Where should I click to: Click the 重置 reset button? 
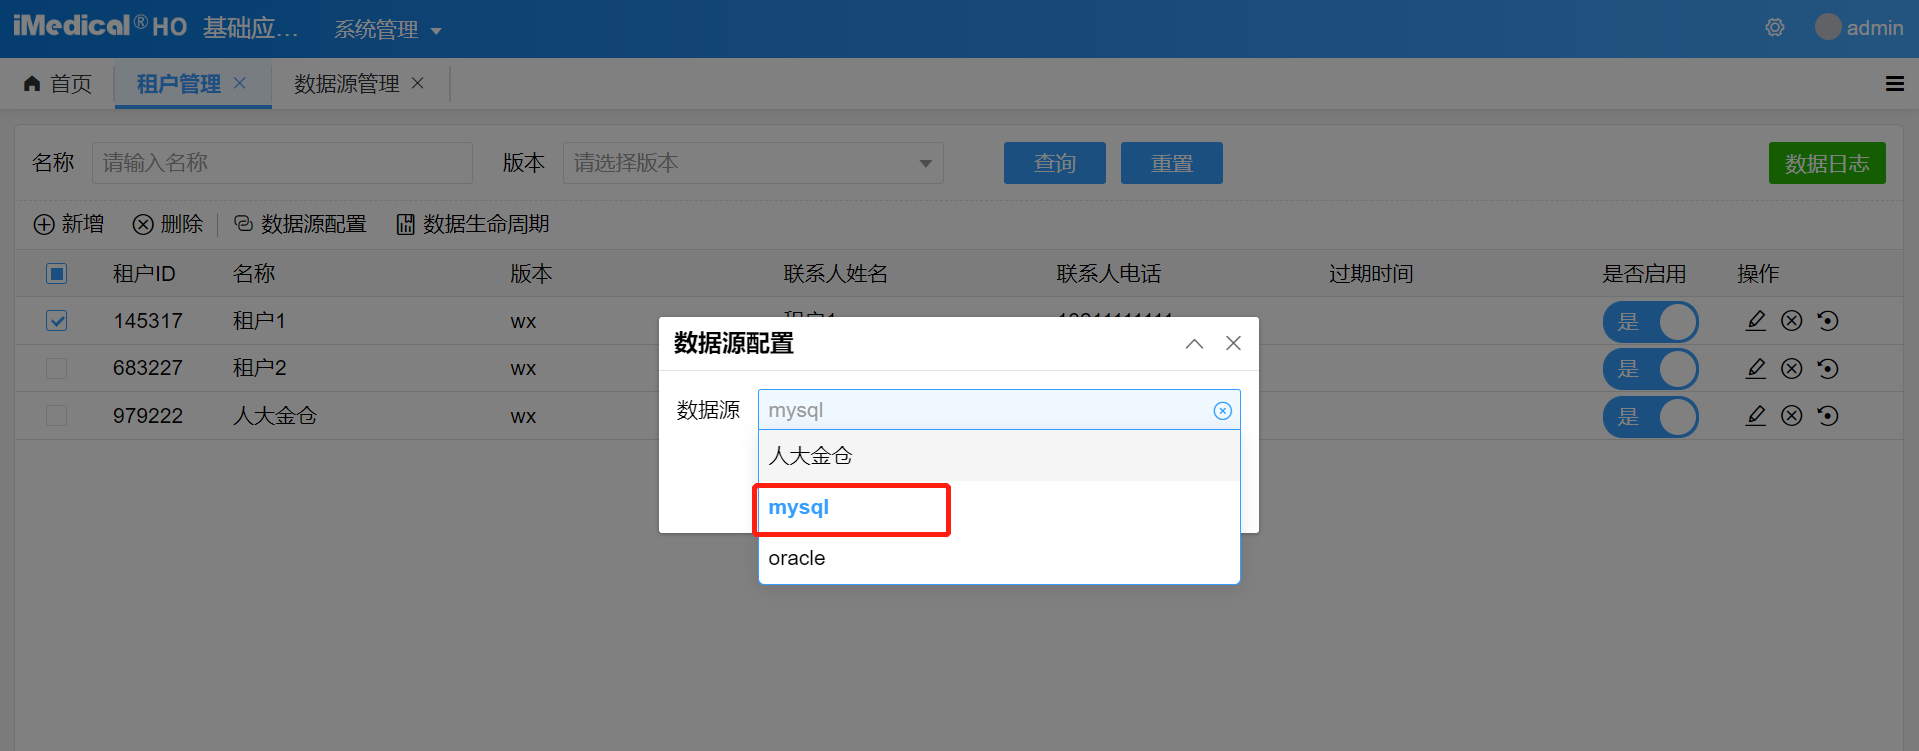[1172, 163]
